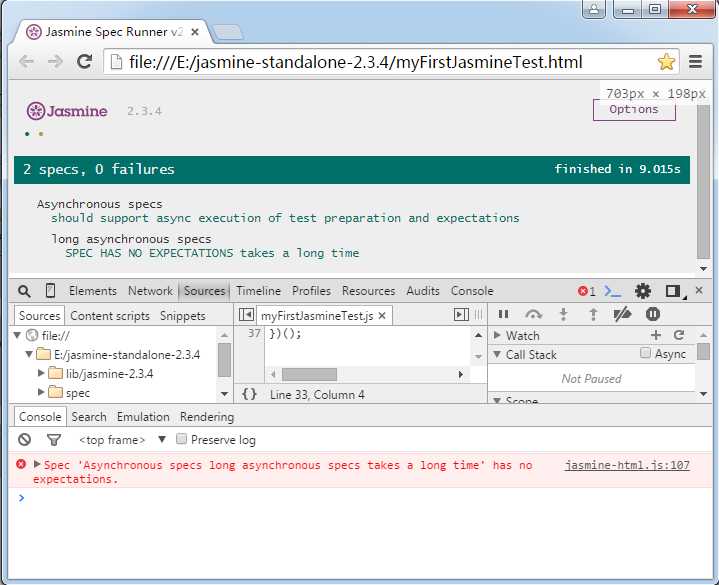Toggle device mode phone icon
The image size is (719, 585).
pos(50,291)
